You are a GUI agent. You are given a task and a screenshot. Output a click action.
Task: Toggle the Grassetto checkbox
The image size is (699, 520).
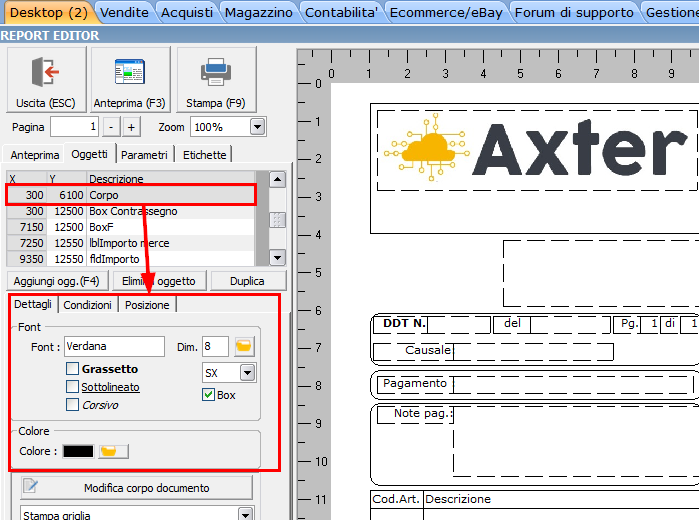(x=72, y=369)
